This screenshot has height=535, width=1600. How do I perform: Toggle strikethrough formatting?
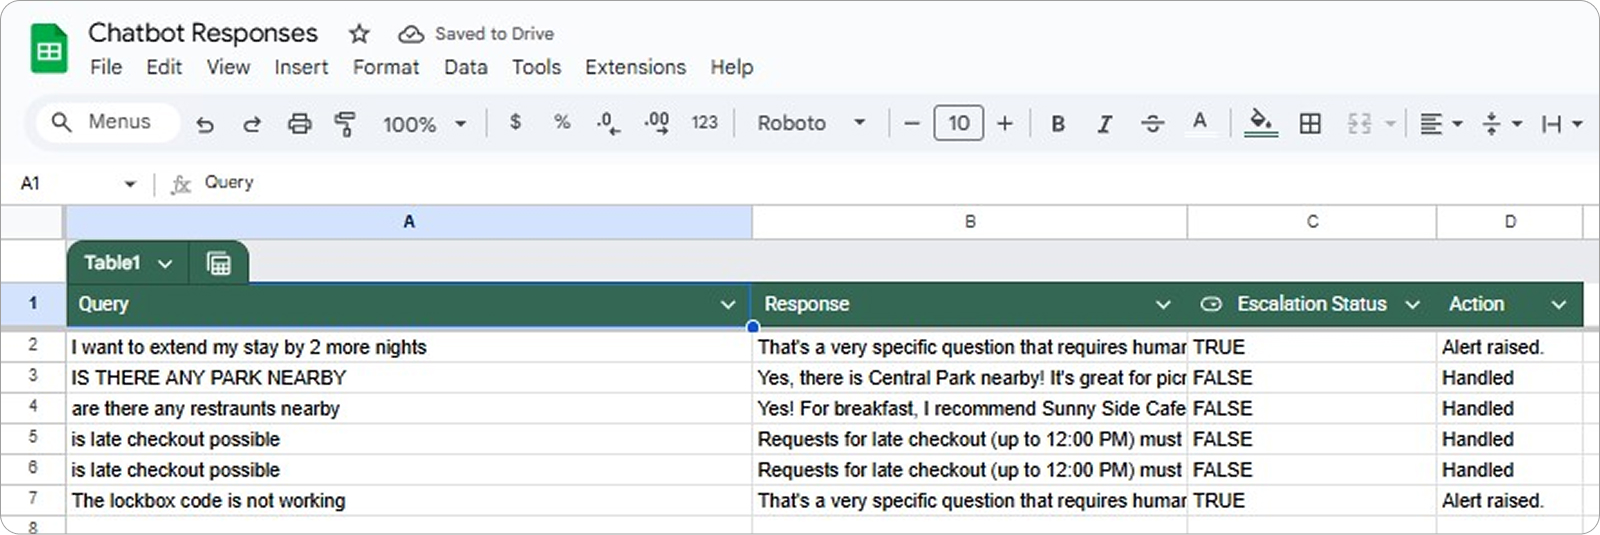[1152, 123]
